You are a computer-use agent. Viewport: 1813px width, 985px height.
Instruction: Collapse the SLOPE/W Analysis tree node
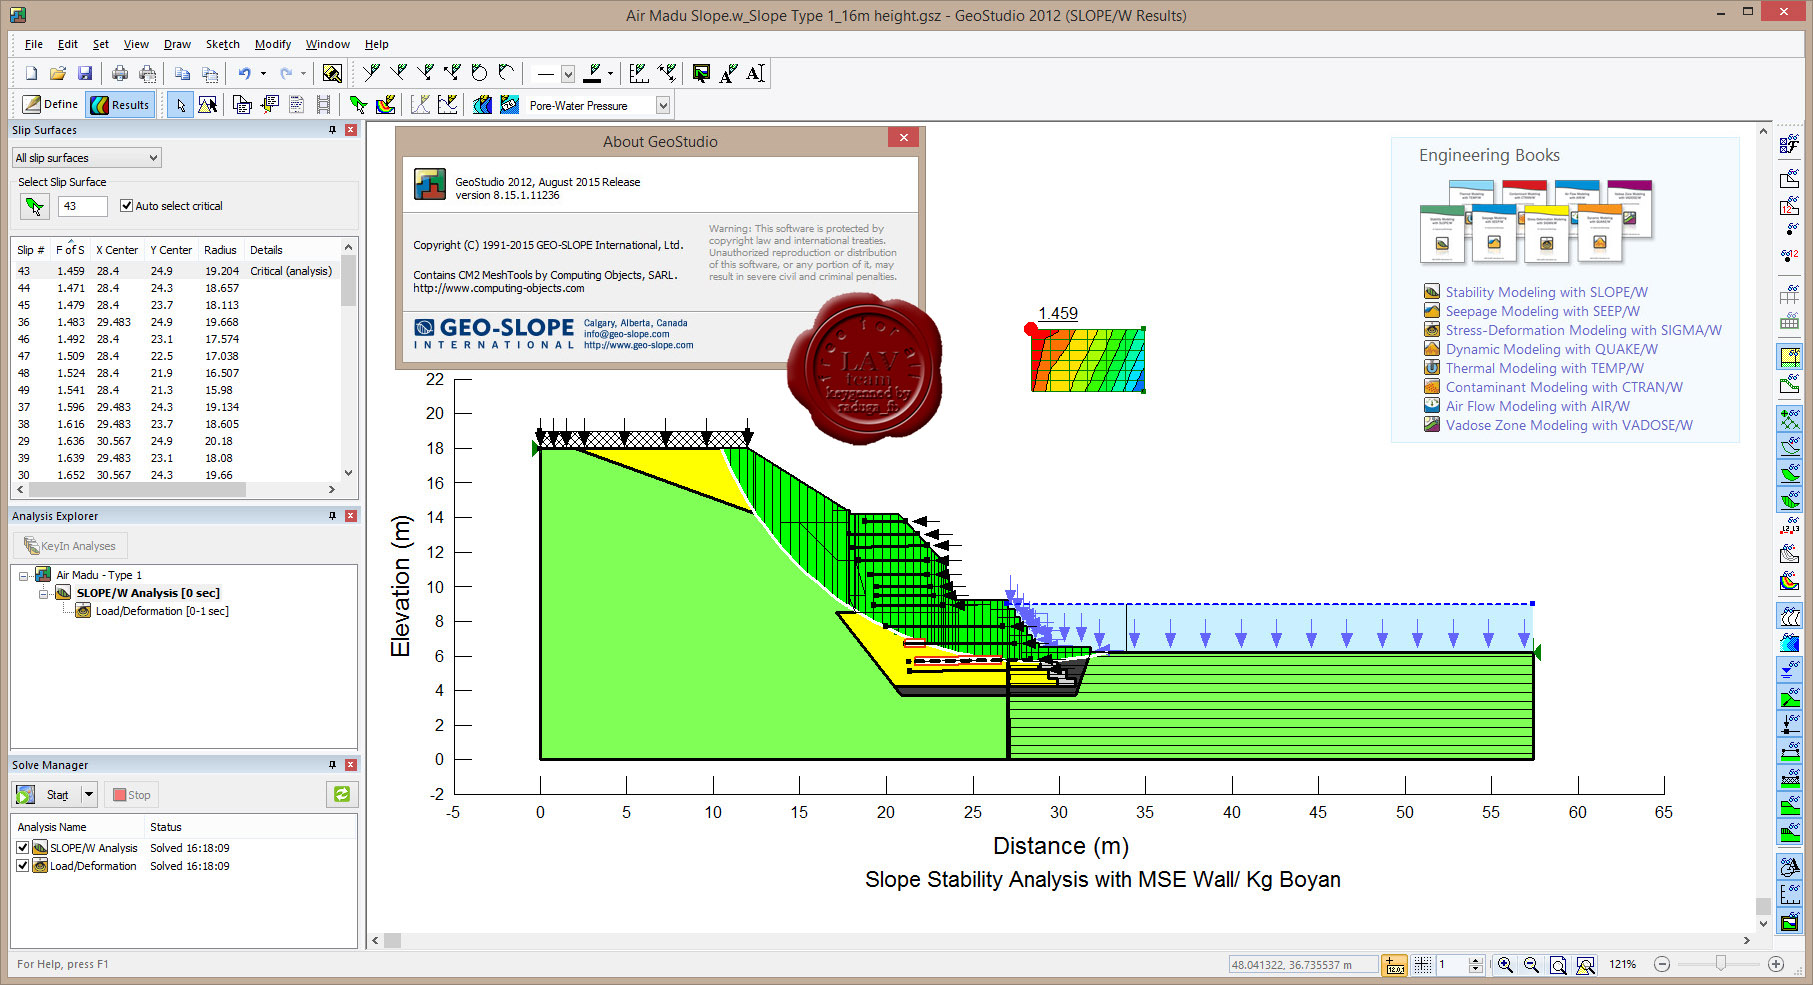pos(43,594)
